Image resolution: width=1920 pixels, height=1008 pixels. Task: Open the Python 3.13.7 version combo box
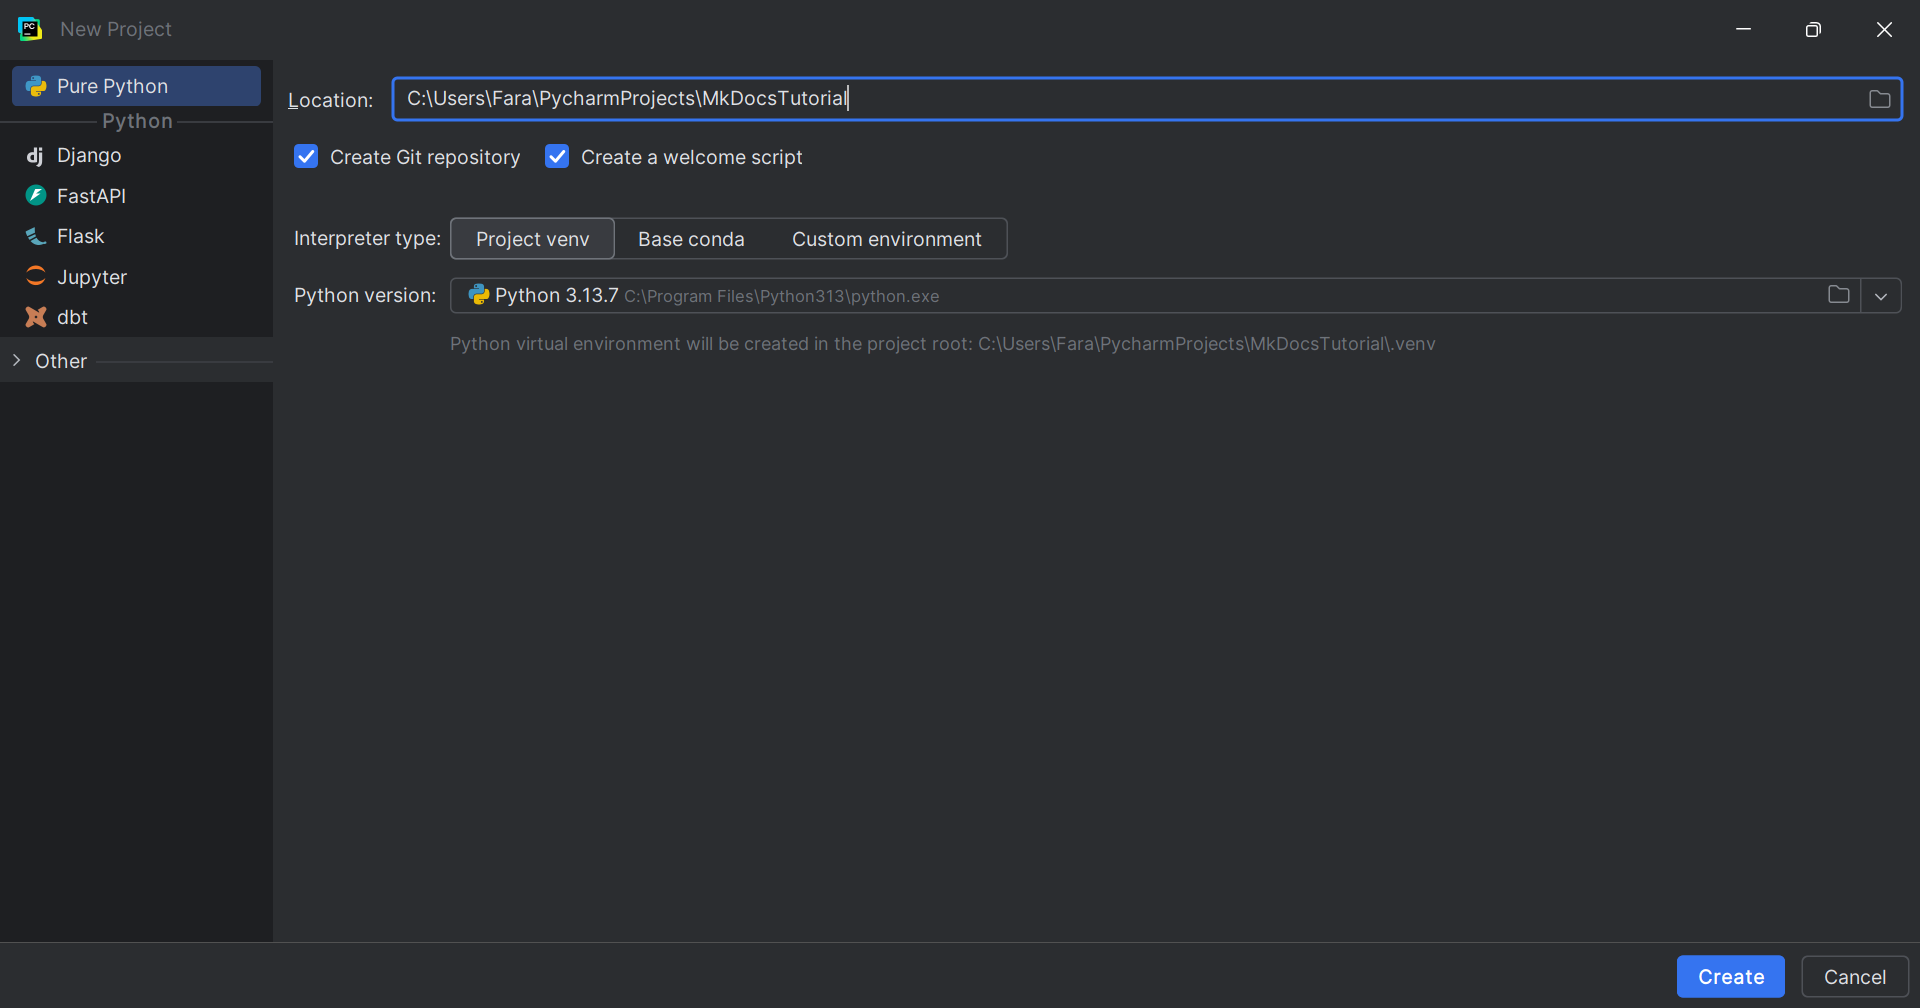click(x=1100, y=296)
